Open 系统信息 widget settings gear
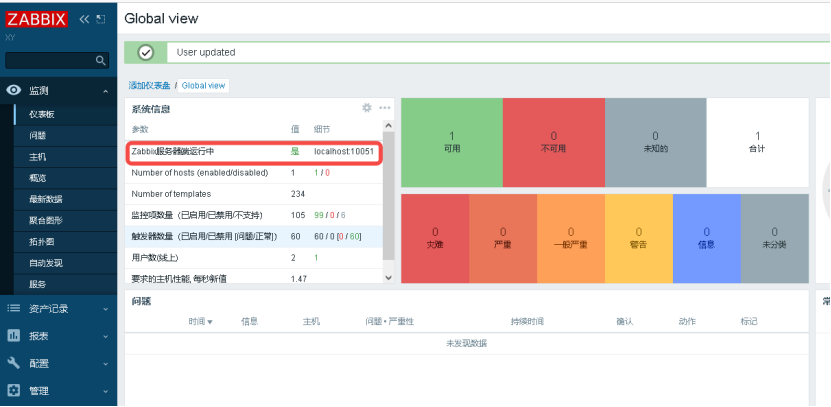Screen dimensions: 831x407 367,108
